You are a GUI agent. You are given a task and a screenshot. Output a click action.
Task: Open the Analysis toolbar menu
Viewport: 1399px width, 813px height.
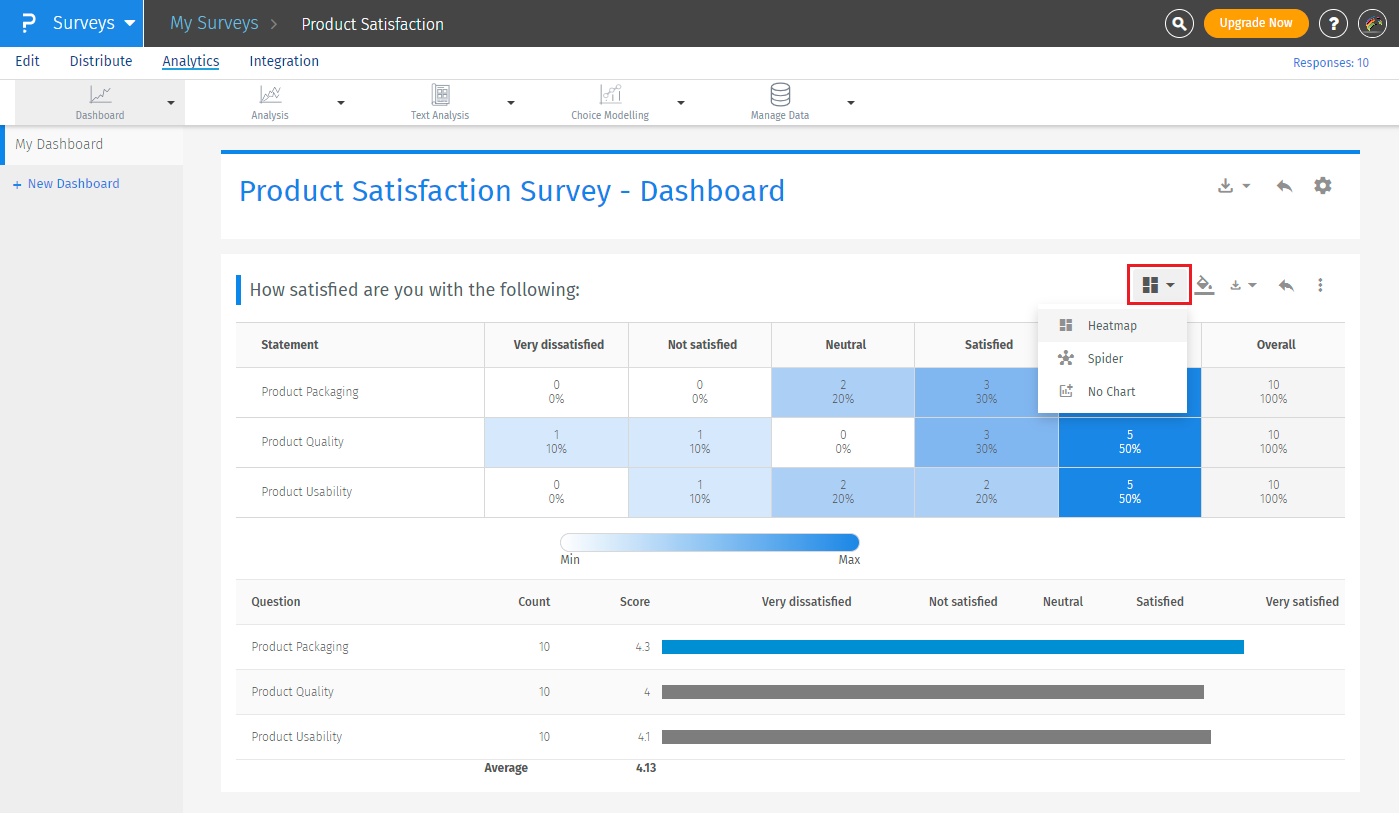tap(270, 102)
